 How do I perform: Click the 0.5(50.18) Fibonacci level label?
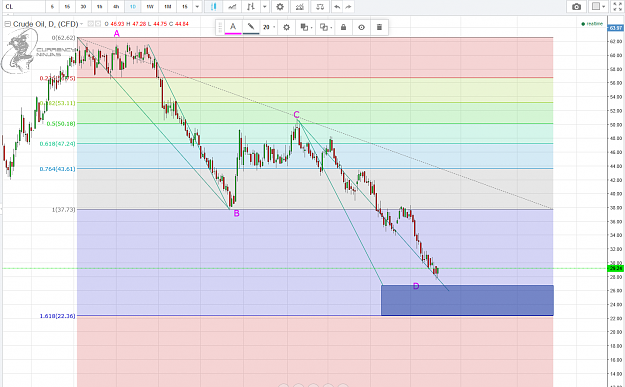point(61,124)
